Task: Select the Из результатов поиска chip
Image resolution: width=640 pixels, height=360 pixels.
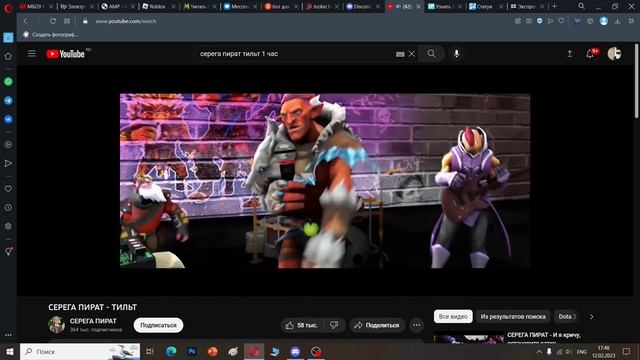Action: point(513,316)
